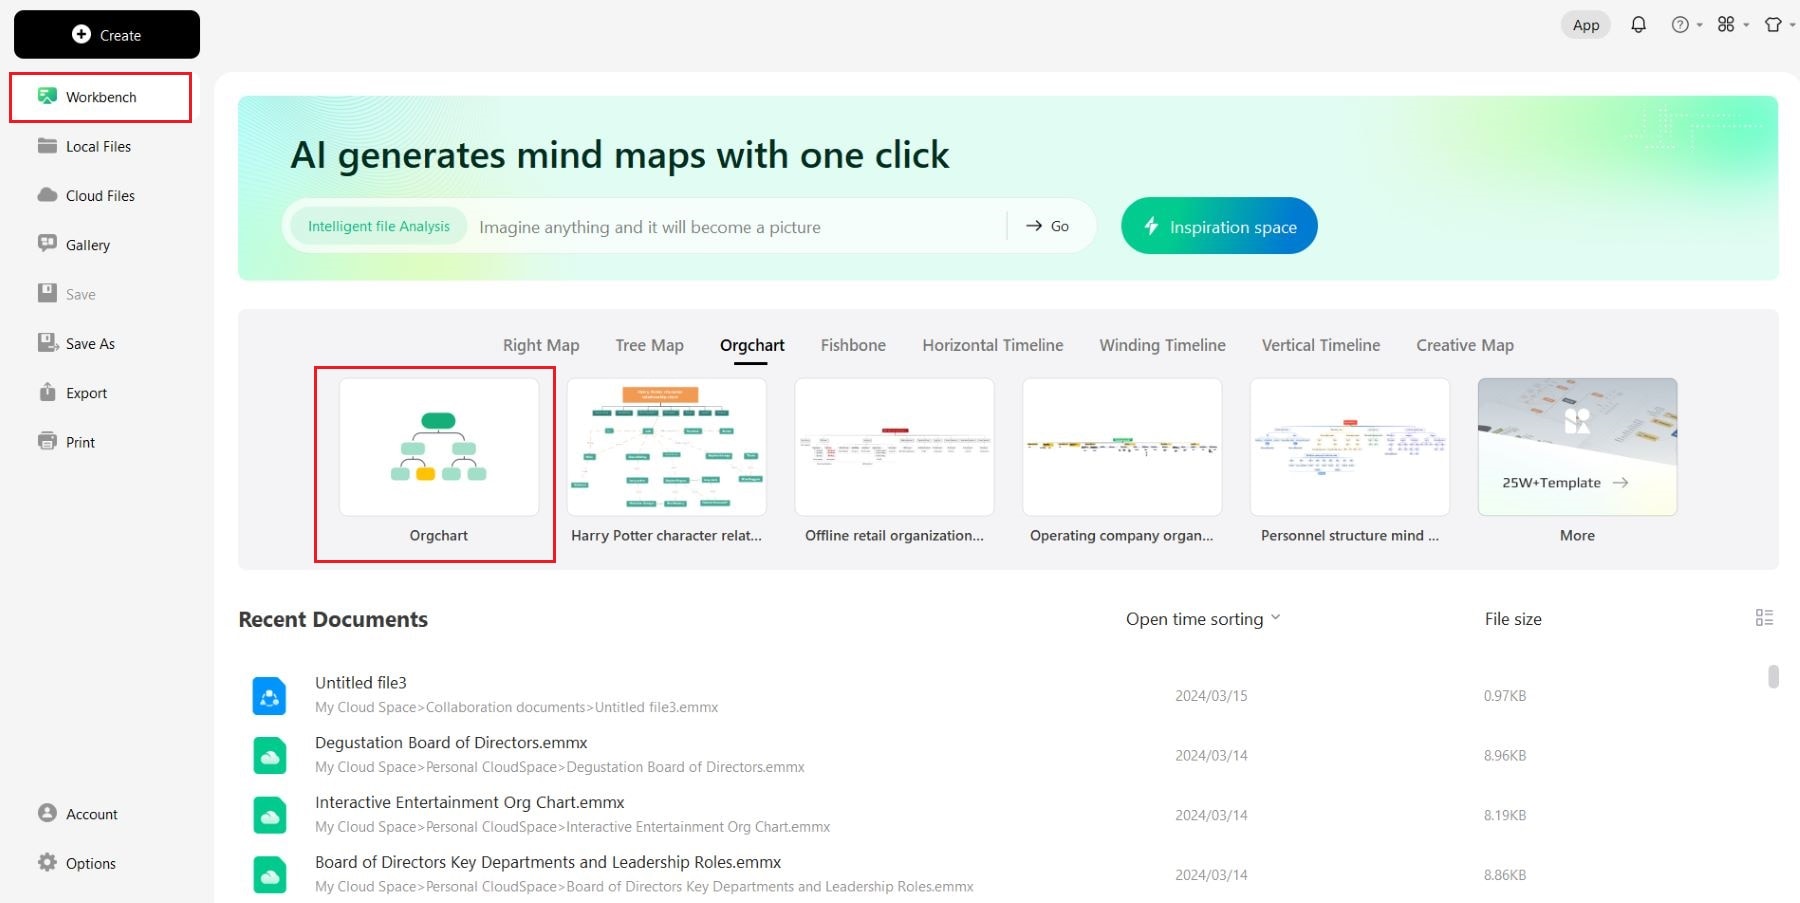The height and width of the screenshot is (903, 1800).
Task: Select the Orgchart tab
Action: point(752,345)
